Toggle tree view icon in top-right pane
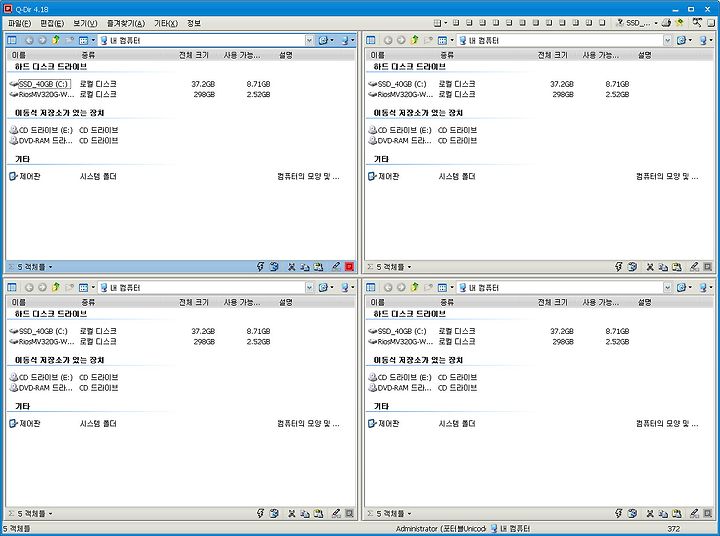 pyautogui.click(x=371, y=40)
